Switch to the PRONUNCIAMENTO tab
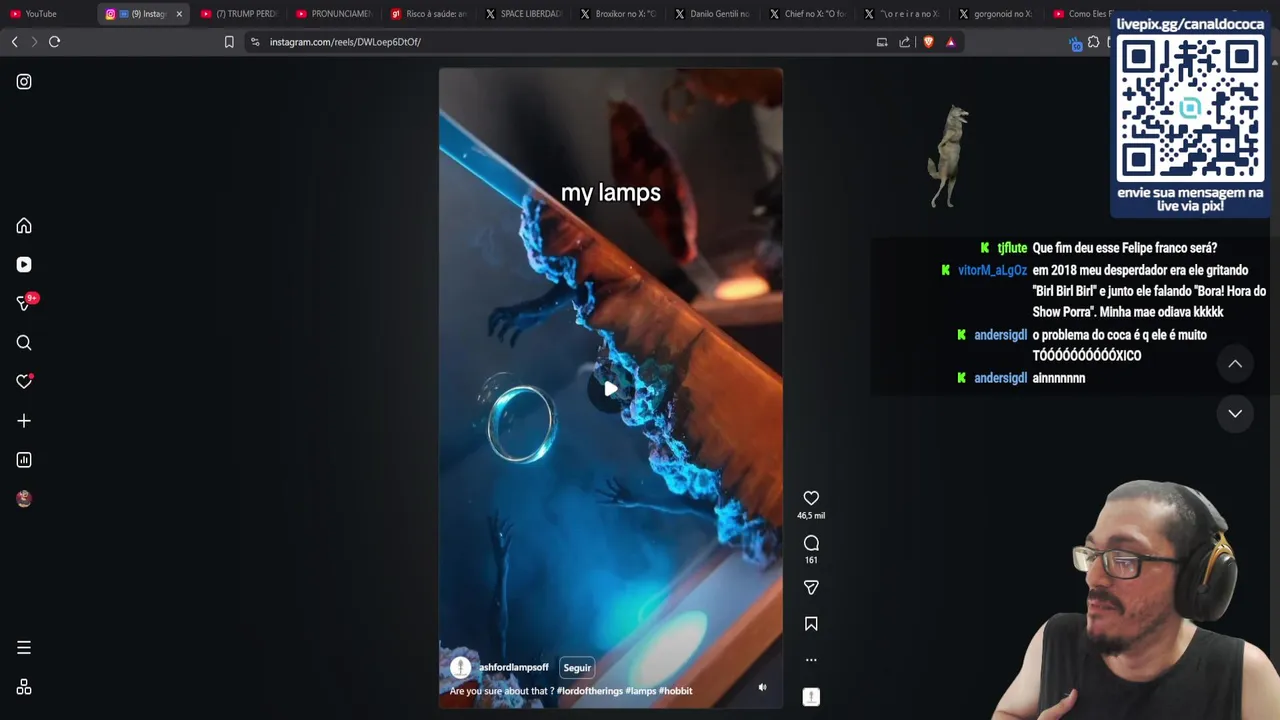The width and height of the screenshot is (1280, 720). [x=334, y=14]
